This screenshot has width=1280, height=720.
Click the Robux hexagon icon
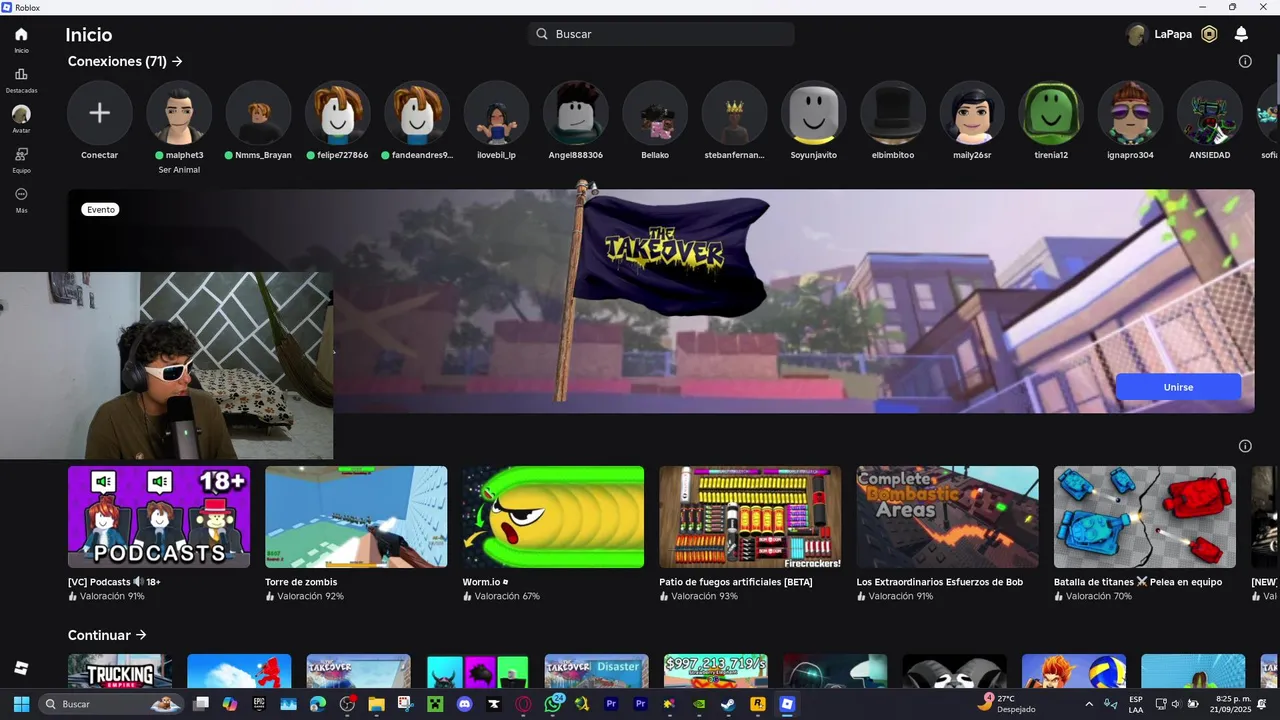point(1209,34)
